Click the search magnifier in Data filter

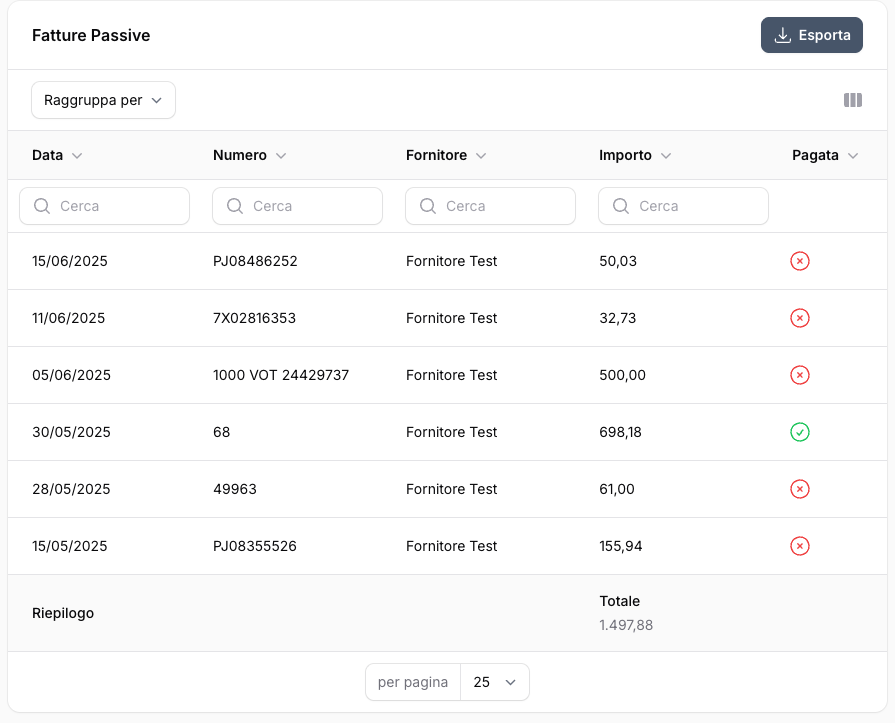tap(42, 206)
